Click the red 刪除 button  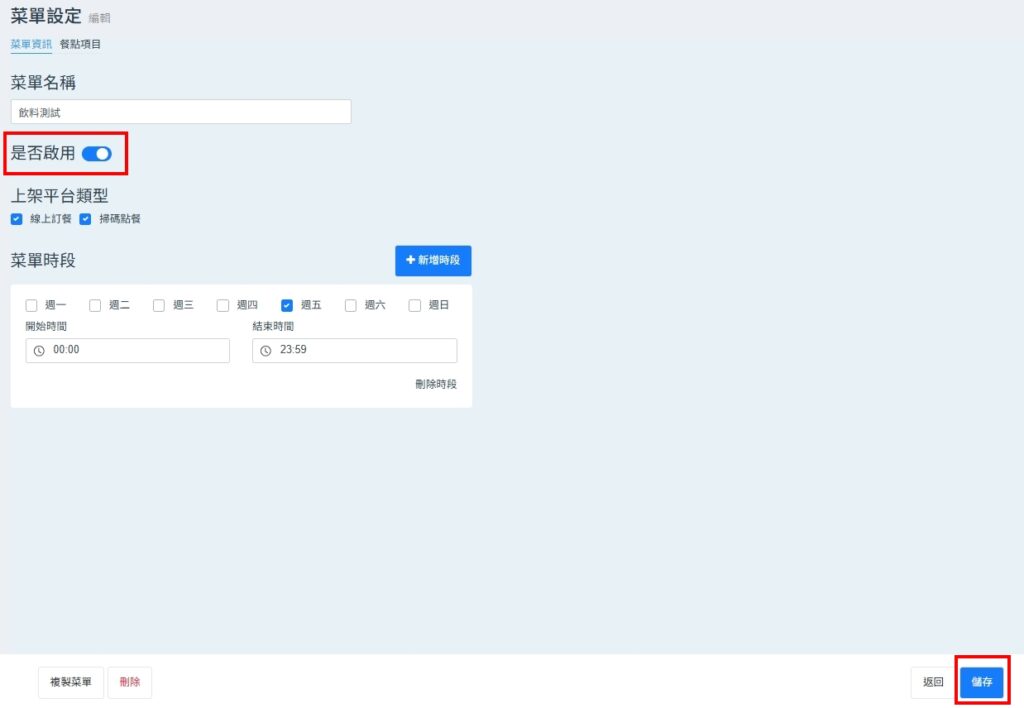tap(130, 682)
